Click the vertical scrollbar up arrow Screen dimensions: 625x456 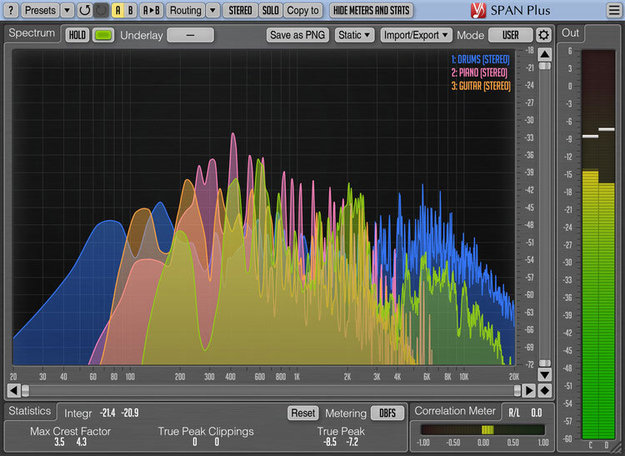point(545,53)
